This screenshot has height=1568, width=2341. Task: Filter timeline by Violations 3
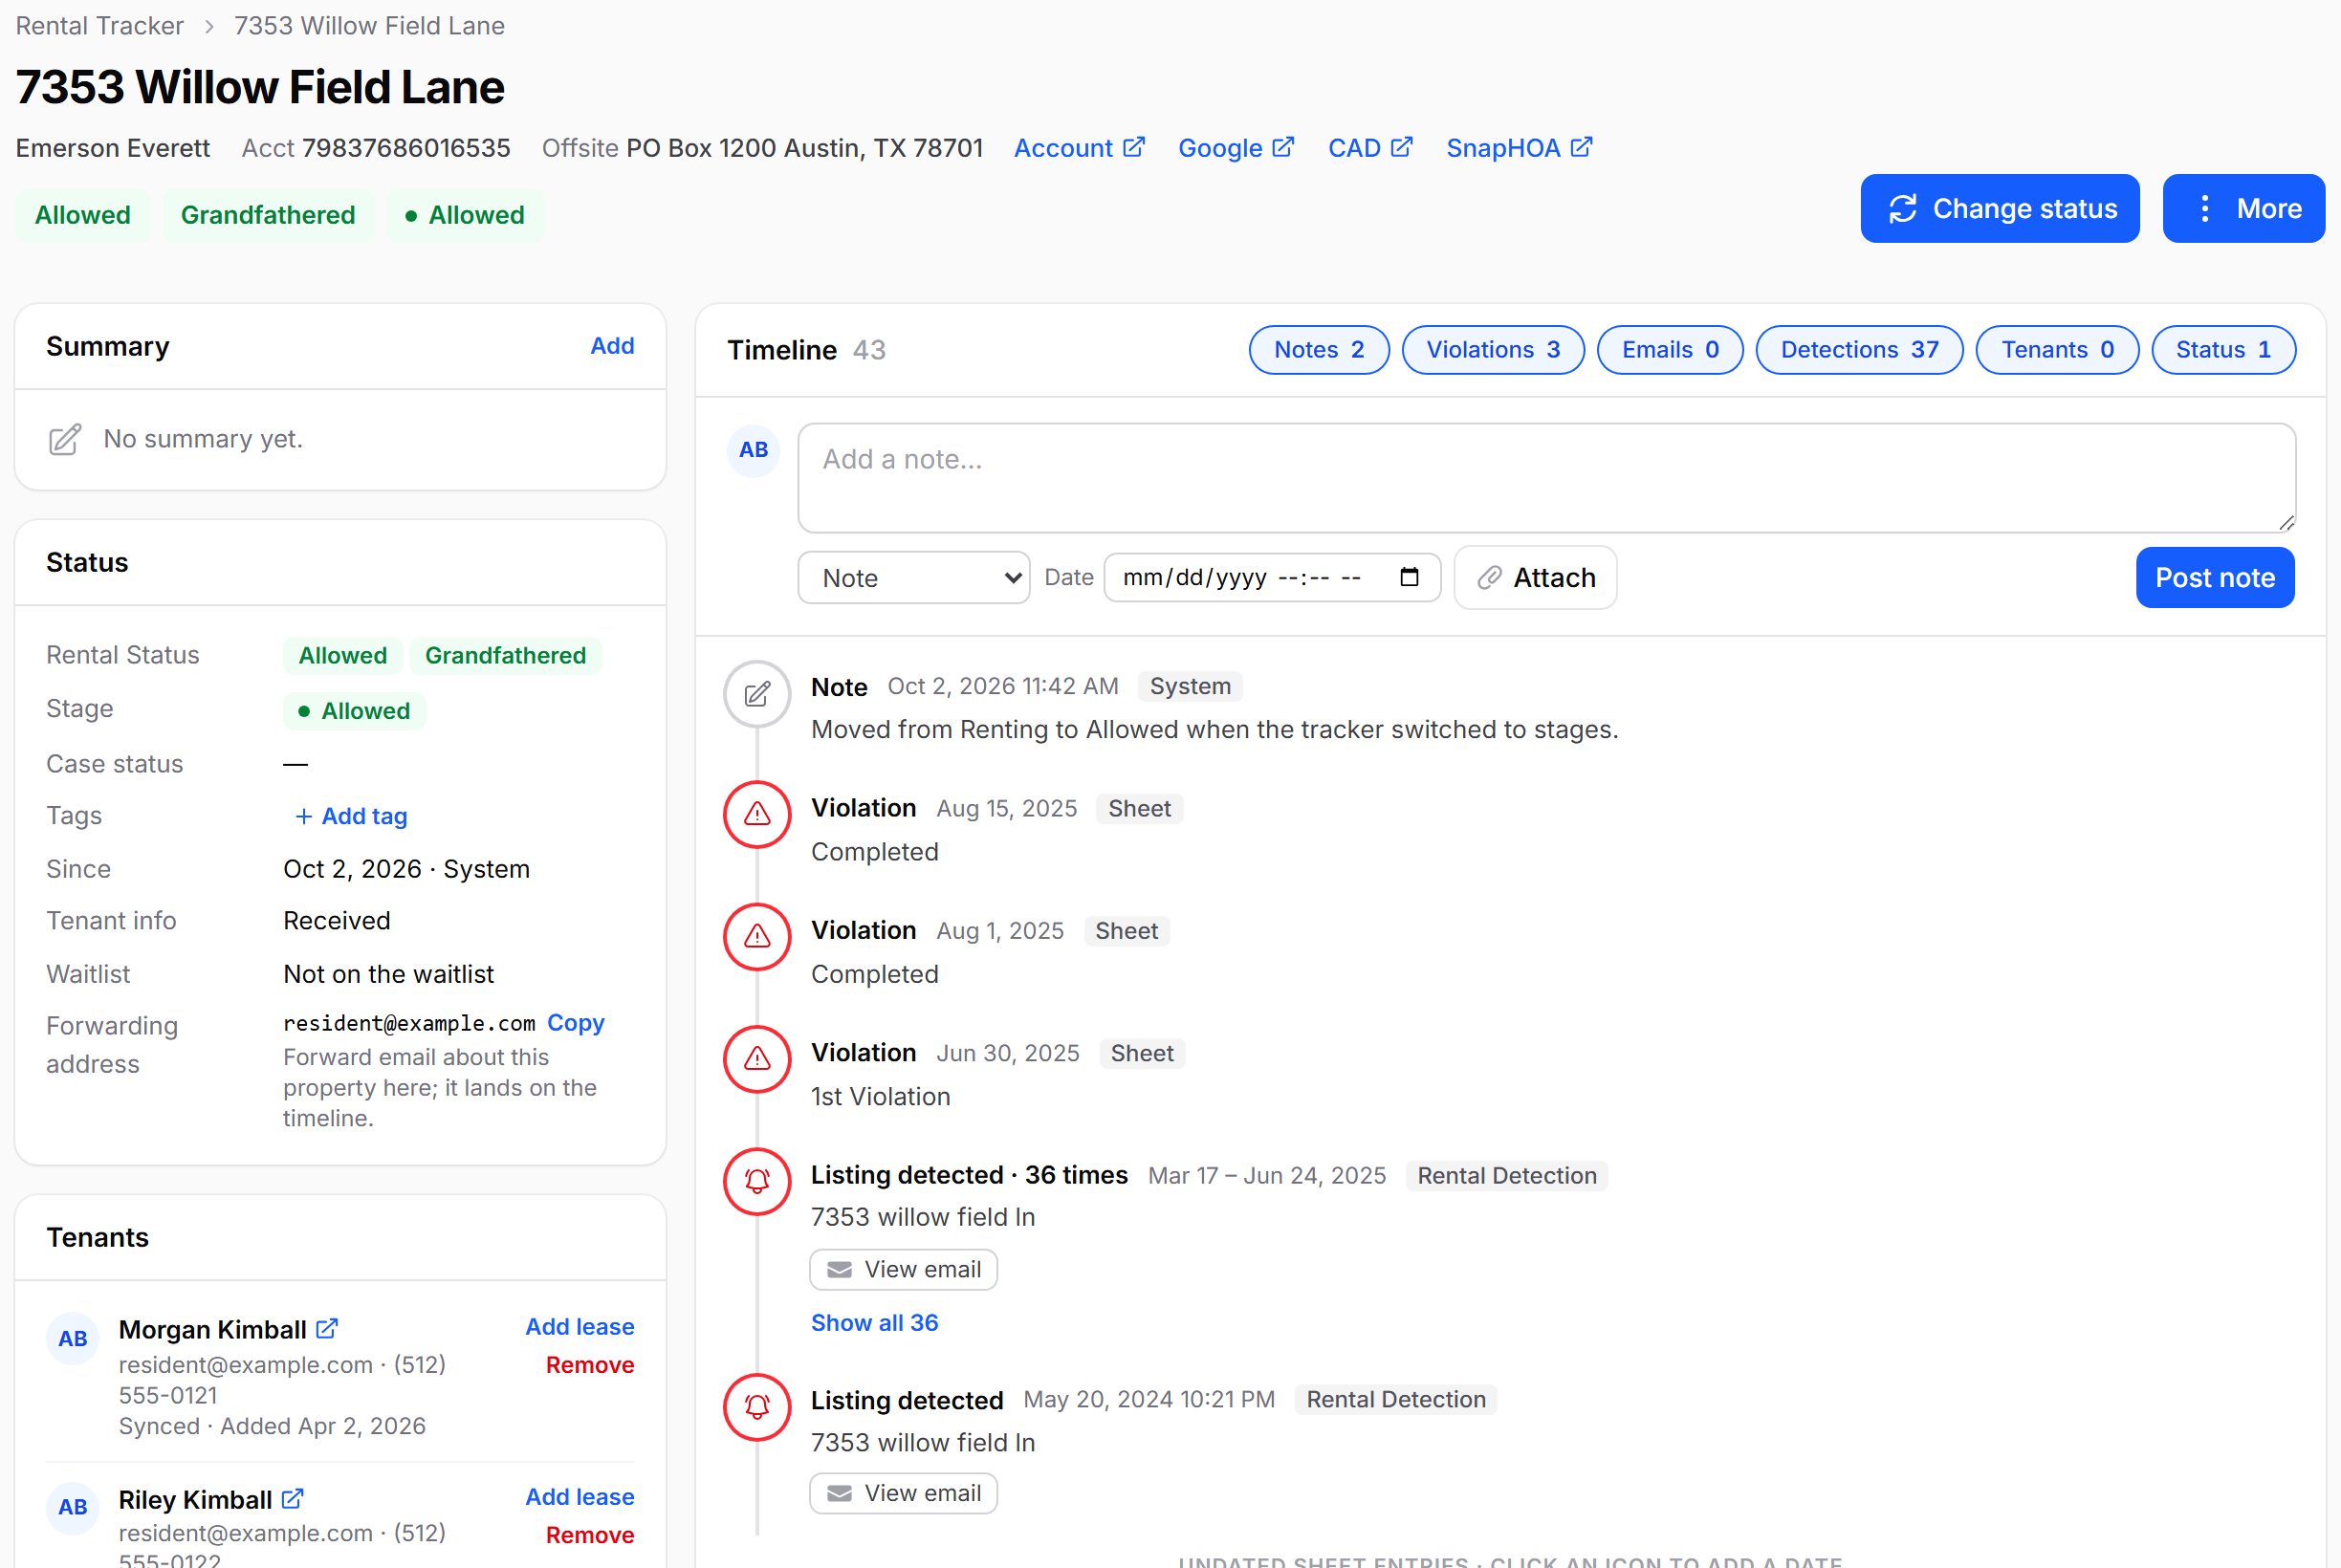tap(1493, 350)
